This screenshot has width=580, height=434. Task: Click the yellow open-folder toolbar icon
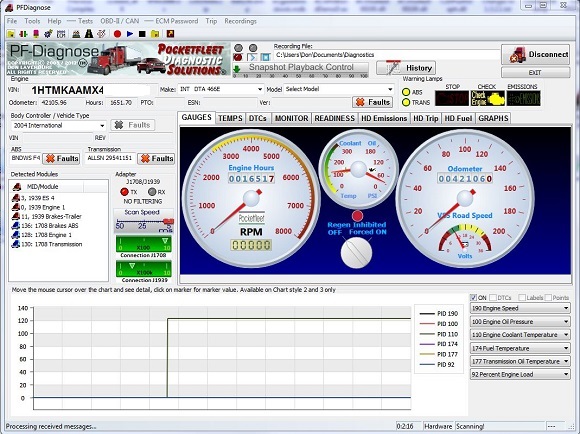click(x=11, y=34)
